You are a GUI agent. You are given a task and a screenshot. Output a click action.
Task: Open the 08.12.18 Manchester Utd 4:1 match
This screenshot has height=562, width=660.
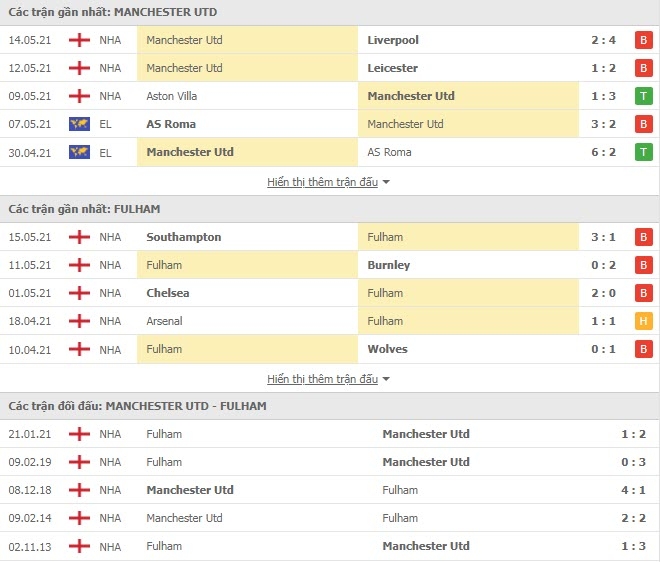click(330, 490)
